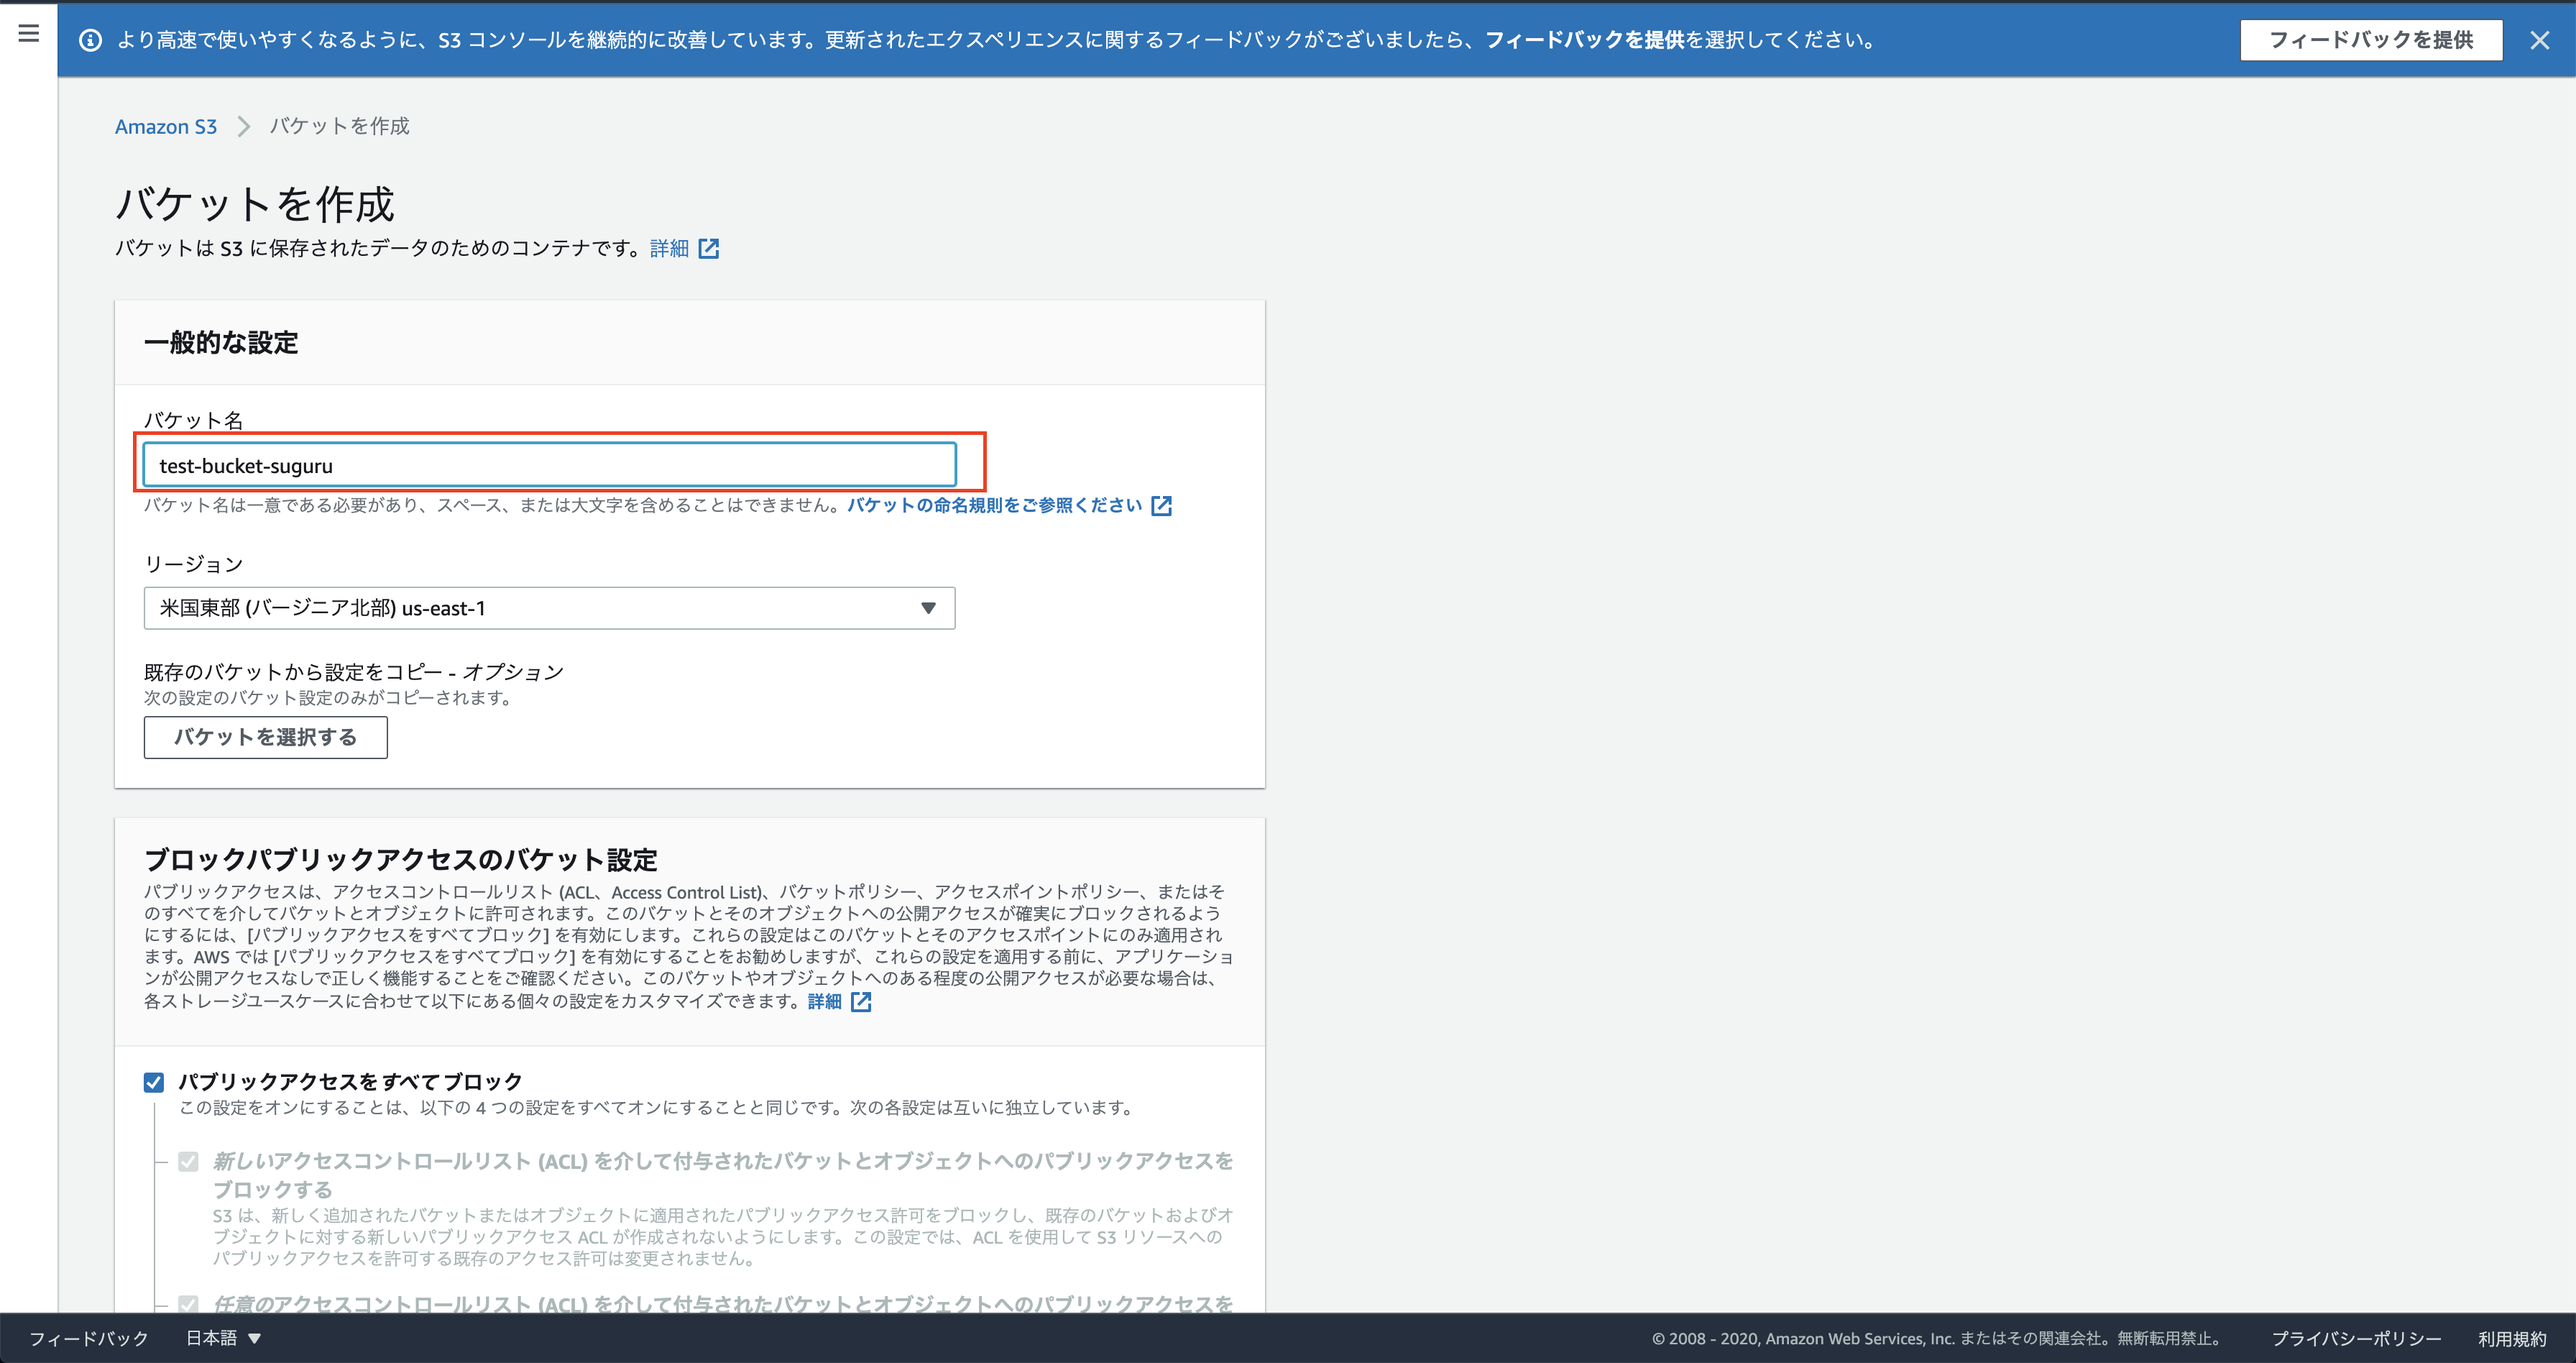This screenshot has width=2576, height=1363.
Task: Toggle the any ACL public access block checkbox
Action: tap(188, 1304)
